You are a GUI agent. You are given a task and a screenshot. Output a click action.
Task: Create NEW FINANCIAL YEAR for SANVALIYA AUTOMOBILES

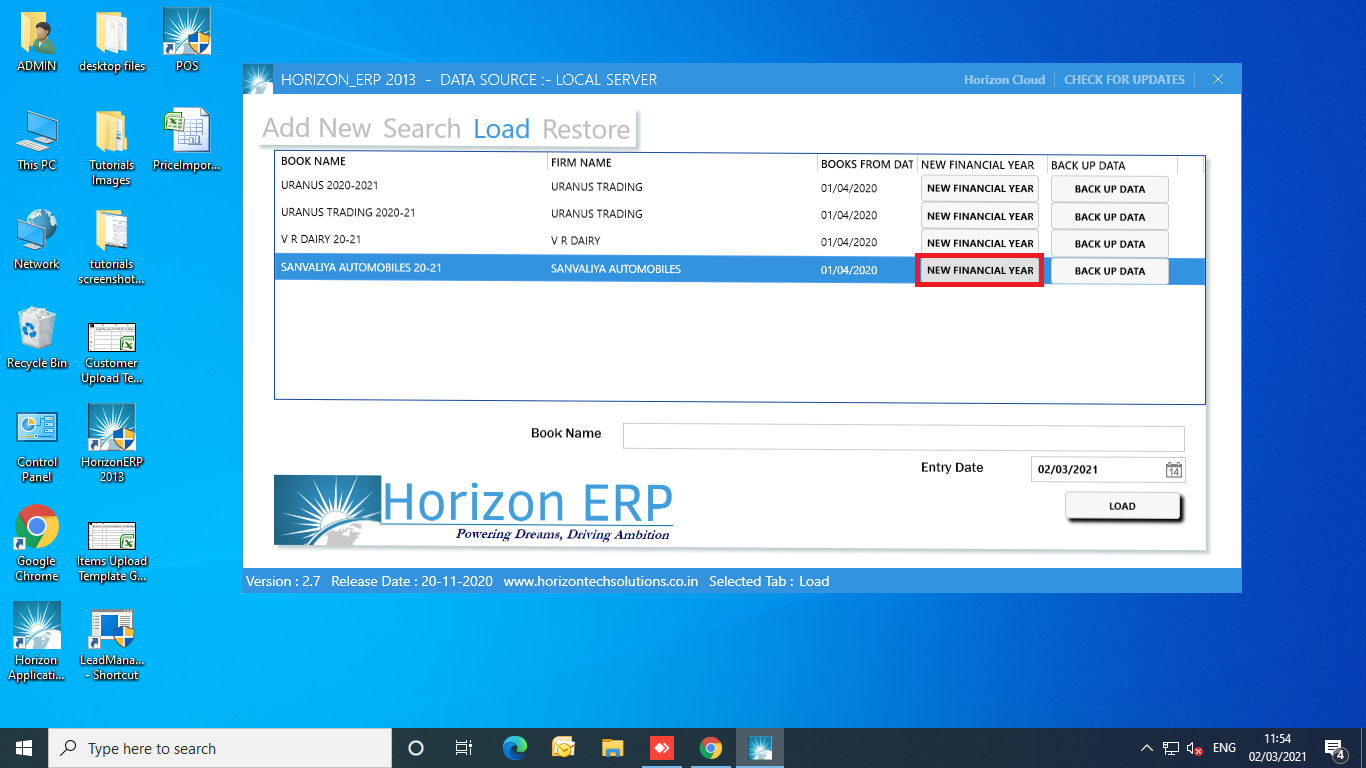979,270
